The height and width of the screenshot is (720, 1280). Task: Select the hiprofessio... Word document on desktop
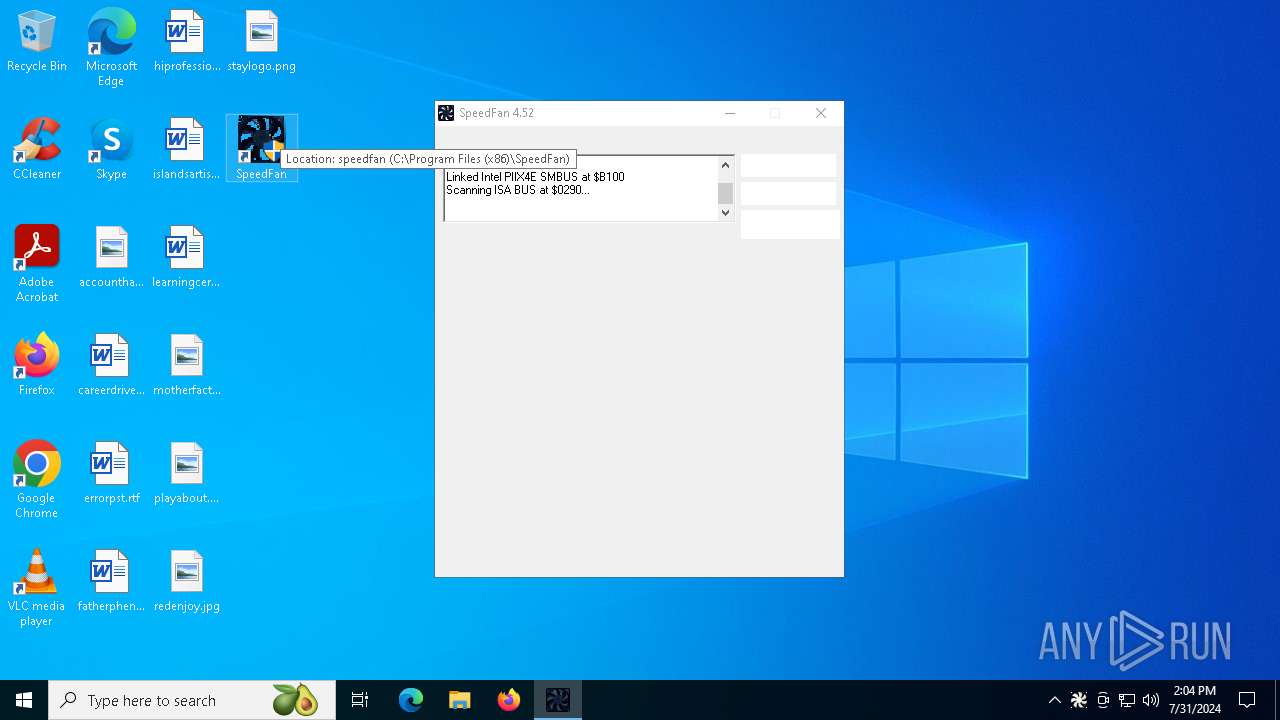pos(186,41)
